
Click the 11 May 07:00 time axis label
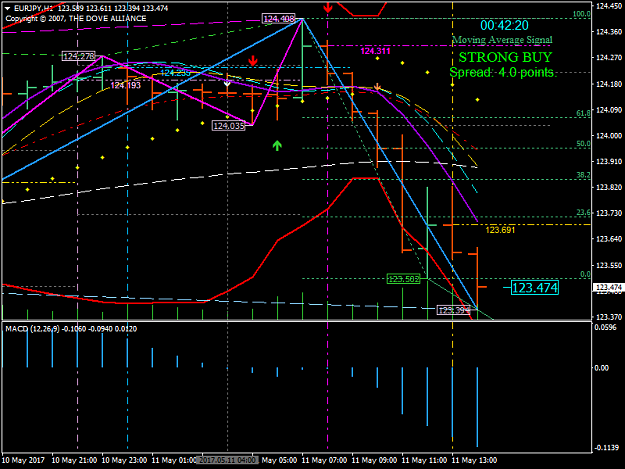pyautogui.click(x=324, y=460)
